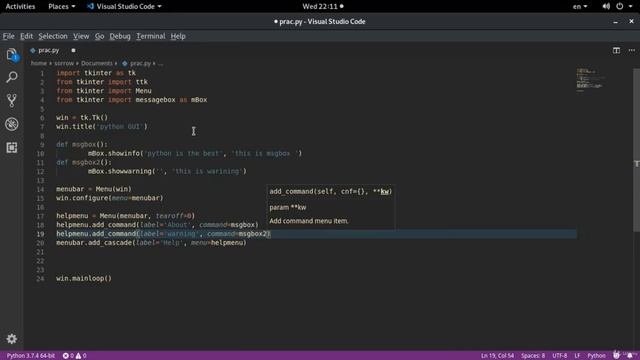Open the Explorer view in activity bar
This screenshot has width=640, height=360.
[11, 55]
